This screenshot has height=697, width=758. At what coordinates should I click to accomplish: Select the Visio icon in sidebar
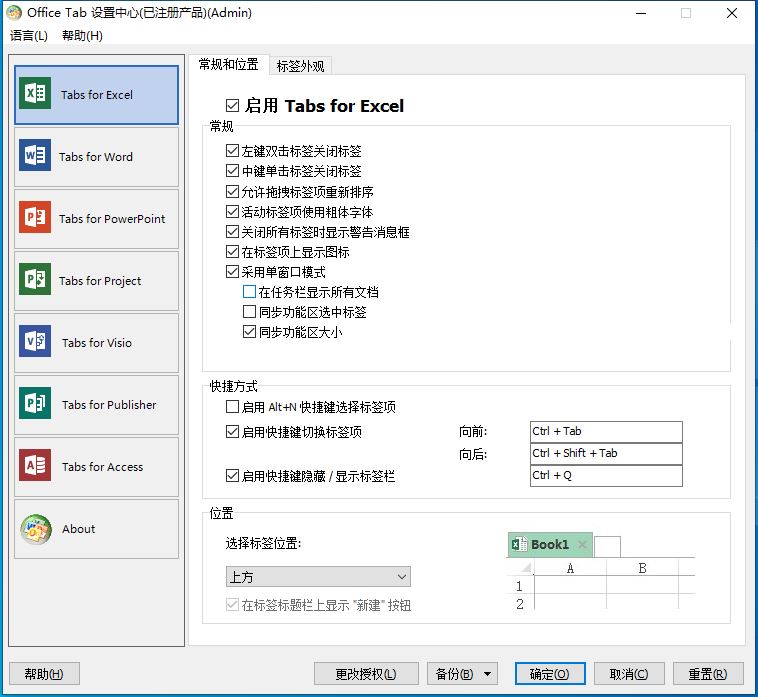pos(35,341)
